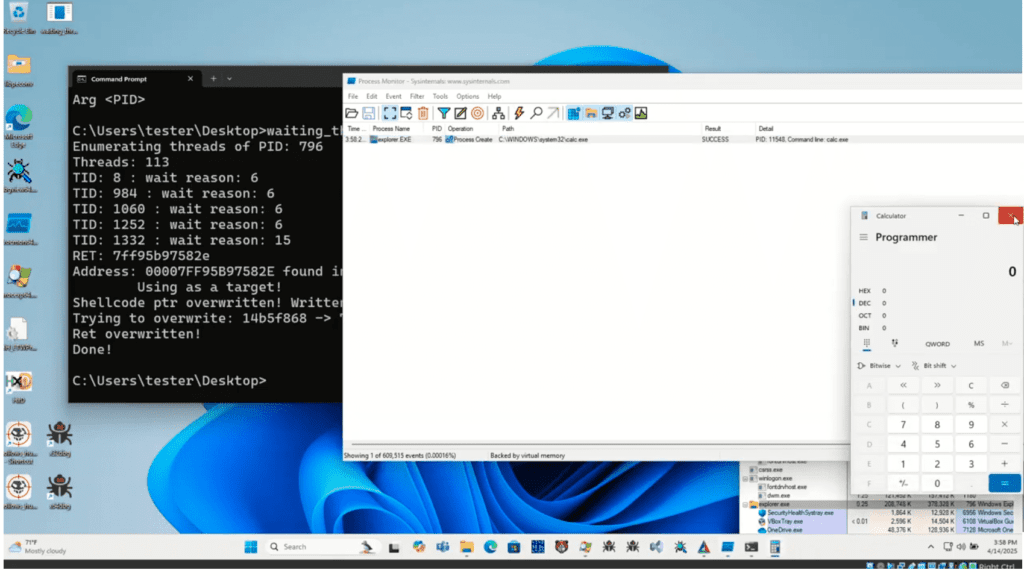This screenshot has height=576, width=1024.
Task: Open the Options menu in Process Monitor
Action: [x=468, y=96]
